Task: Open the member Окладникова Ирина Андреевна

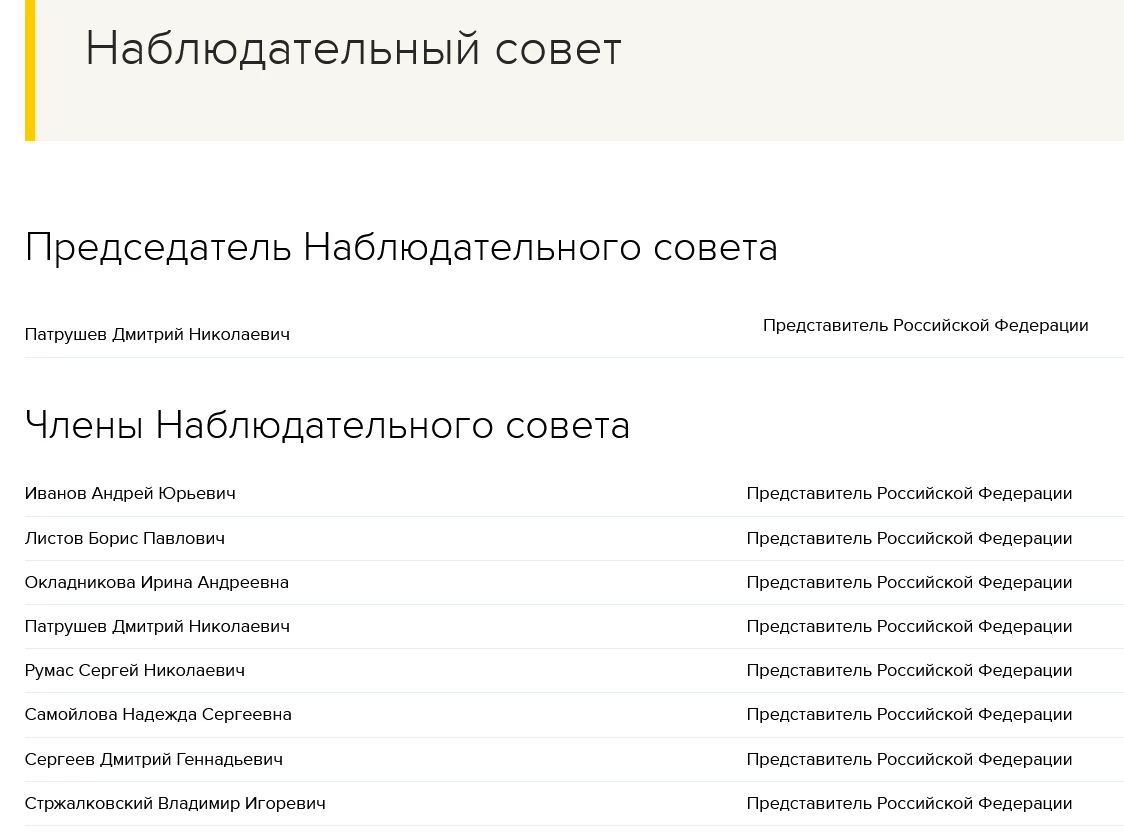Action: click(x=157, y=582)
